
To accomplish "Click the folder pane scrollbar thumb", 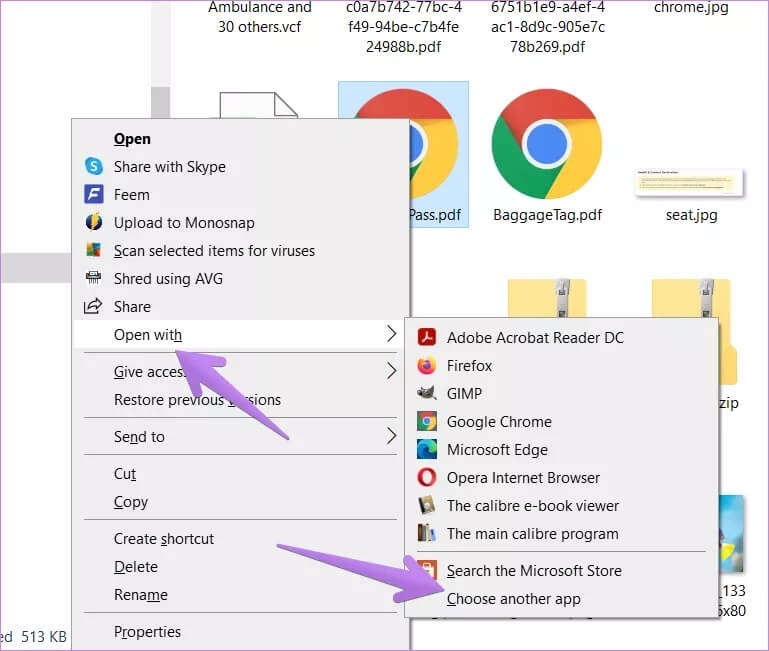I will [x=160, y=102].
